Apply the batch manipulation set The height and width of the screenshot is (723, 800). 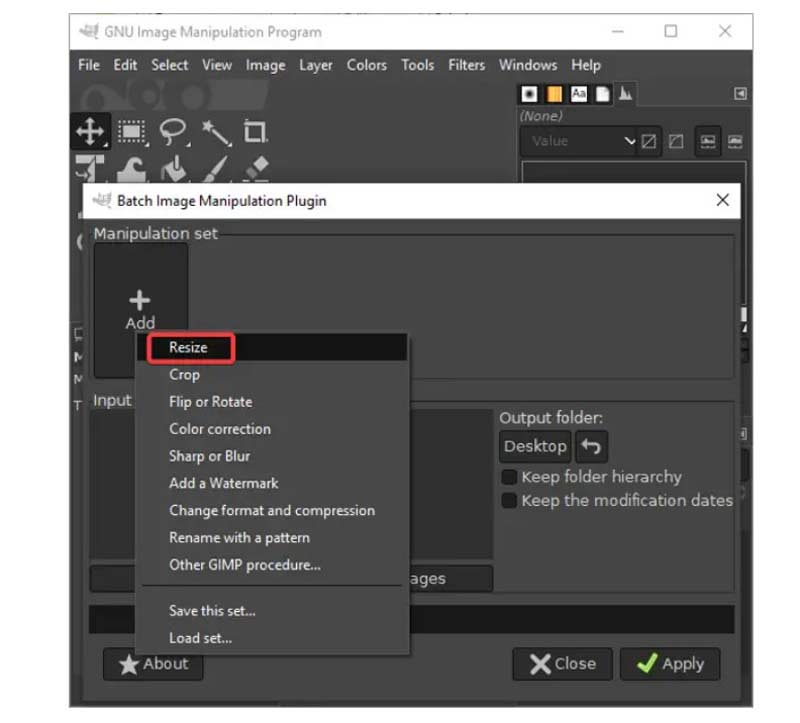(670, 663)
